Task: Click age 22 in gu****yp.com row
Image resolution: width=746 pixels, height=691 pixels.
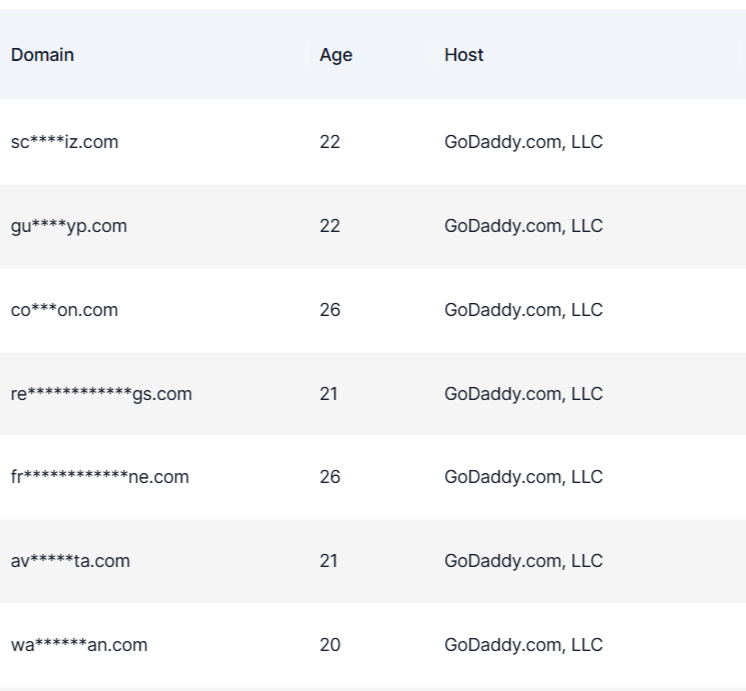Action: [x=330, y=226]
